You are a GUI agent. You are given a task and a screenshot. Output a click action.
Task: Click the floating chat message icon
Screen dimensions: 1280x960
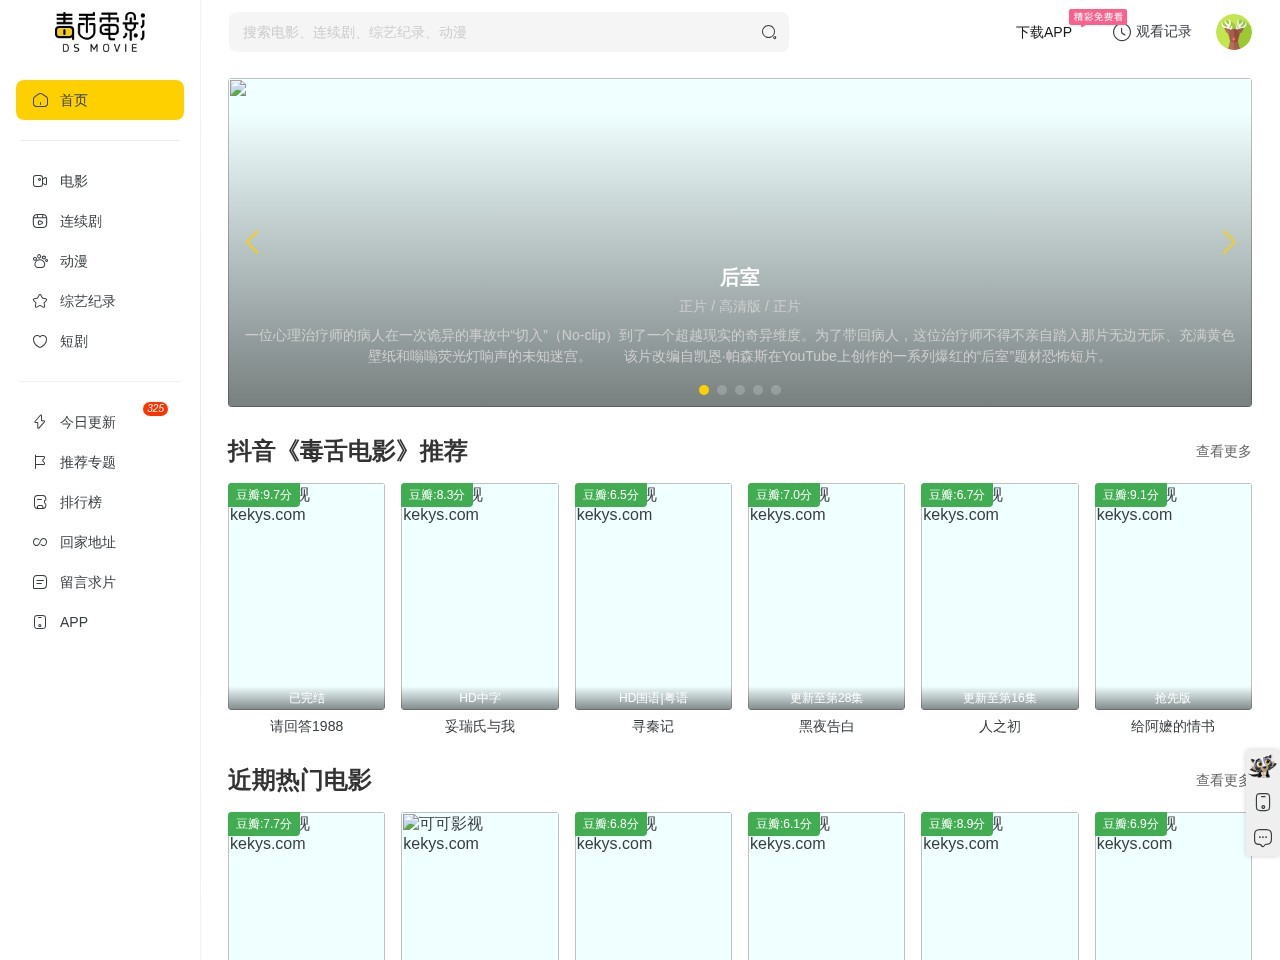coord(1263,838)
